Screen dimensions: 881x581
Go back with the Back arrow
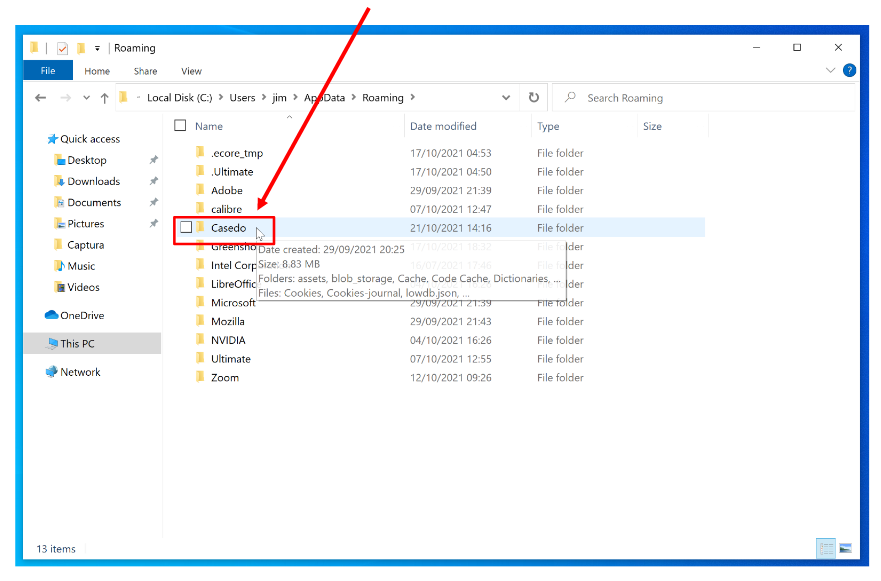(40, 98)
